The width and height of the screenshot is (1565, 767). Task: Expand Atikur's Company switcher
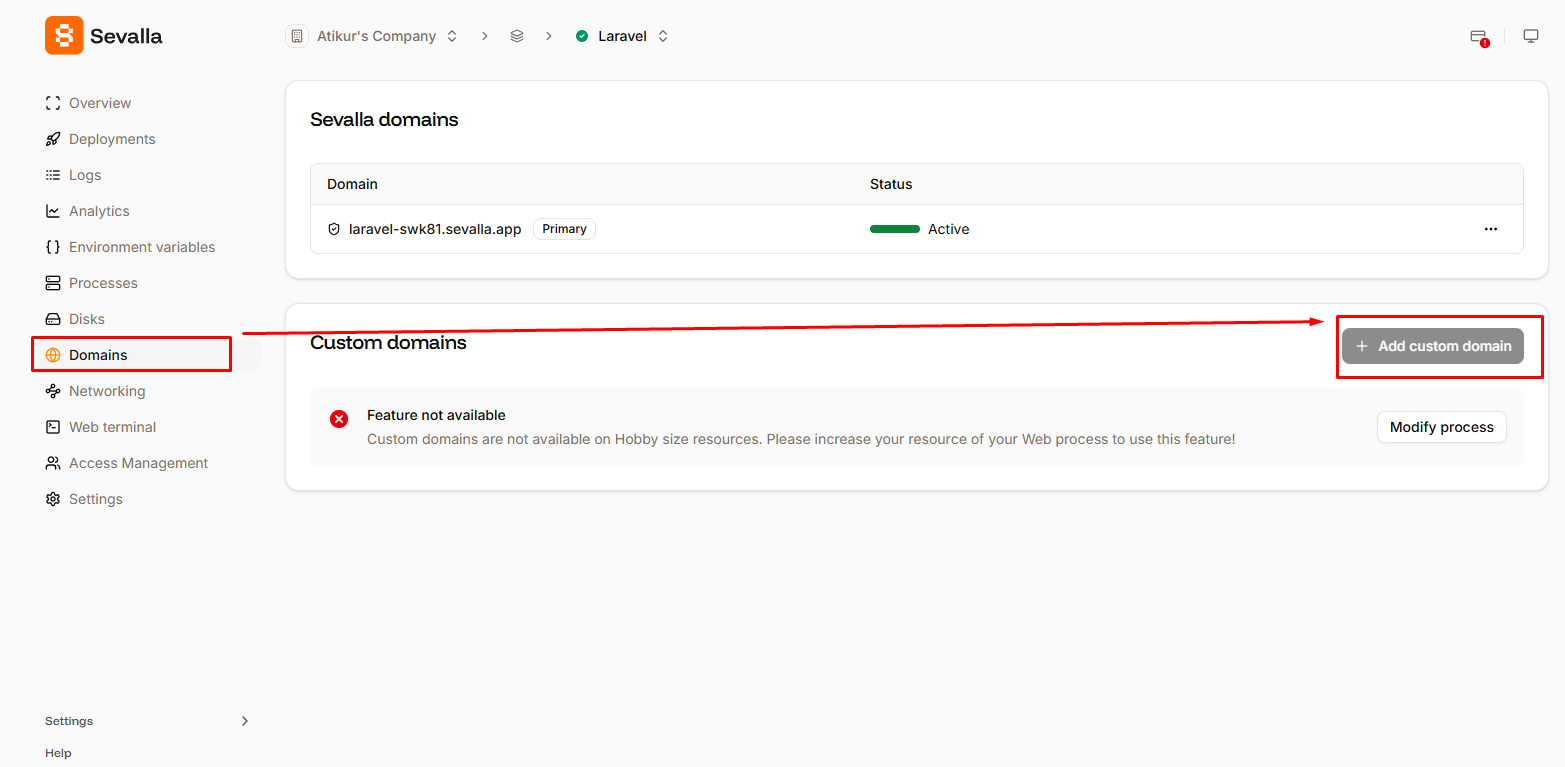click(451, 35)
